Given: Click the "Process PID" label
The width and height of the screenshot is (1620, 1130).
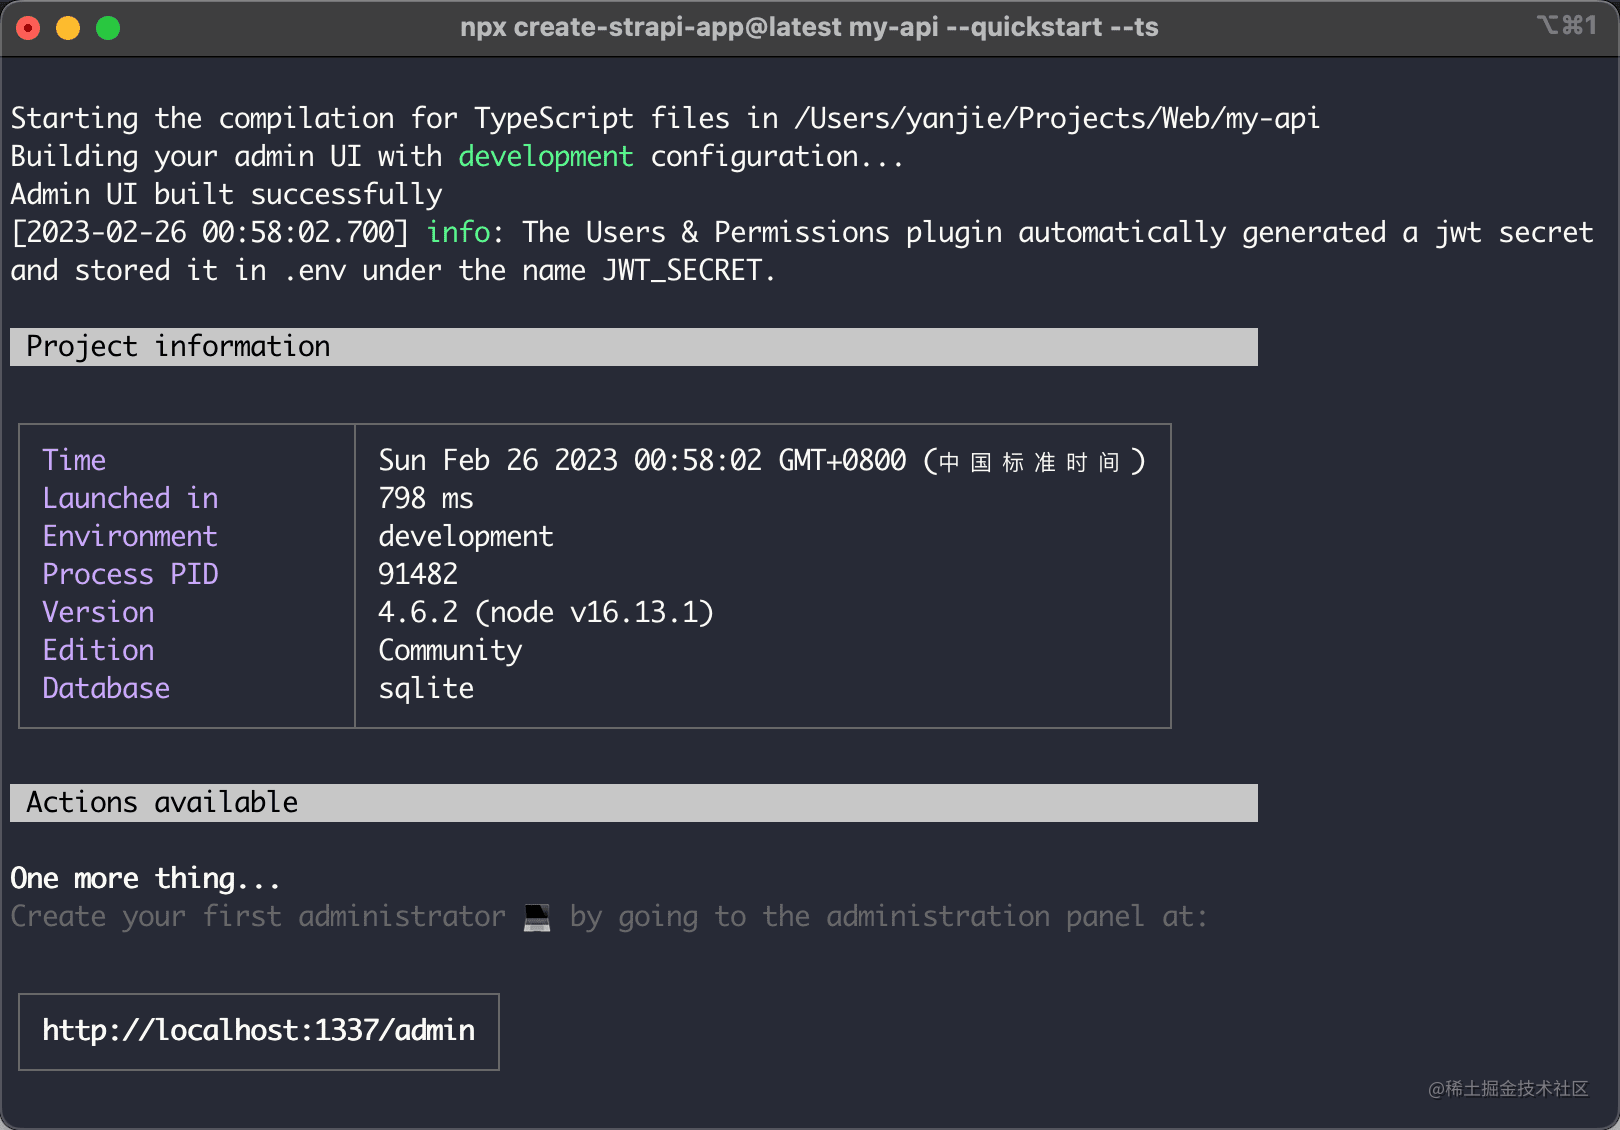Looking at the screenshot, I should click(130, 574).
